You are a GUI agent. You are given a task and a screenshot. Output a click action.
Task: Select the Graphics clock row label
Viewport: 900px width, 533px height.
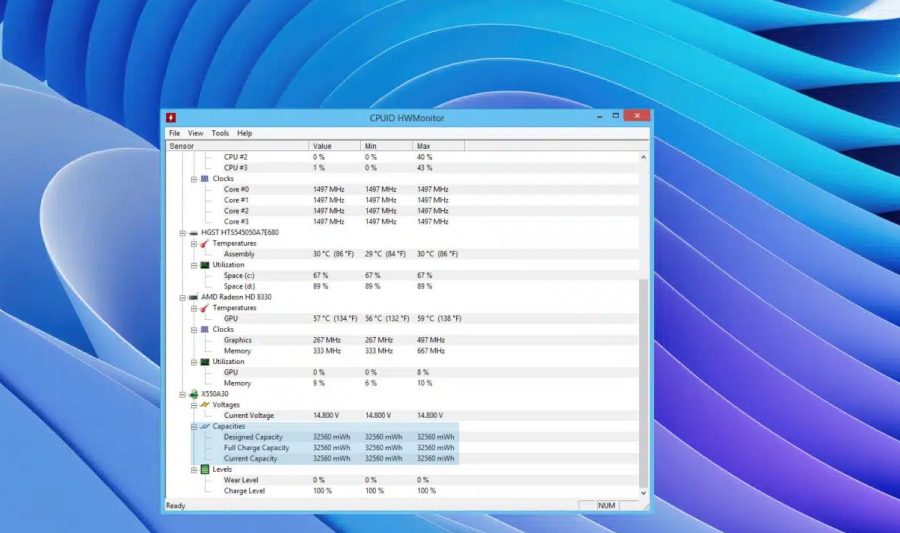click(x=238, y=340)
